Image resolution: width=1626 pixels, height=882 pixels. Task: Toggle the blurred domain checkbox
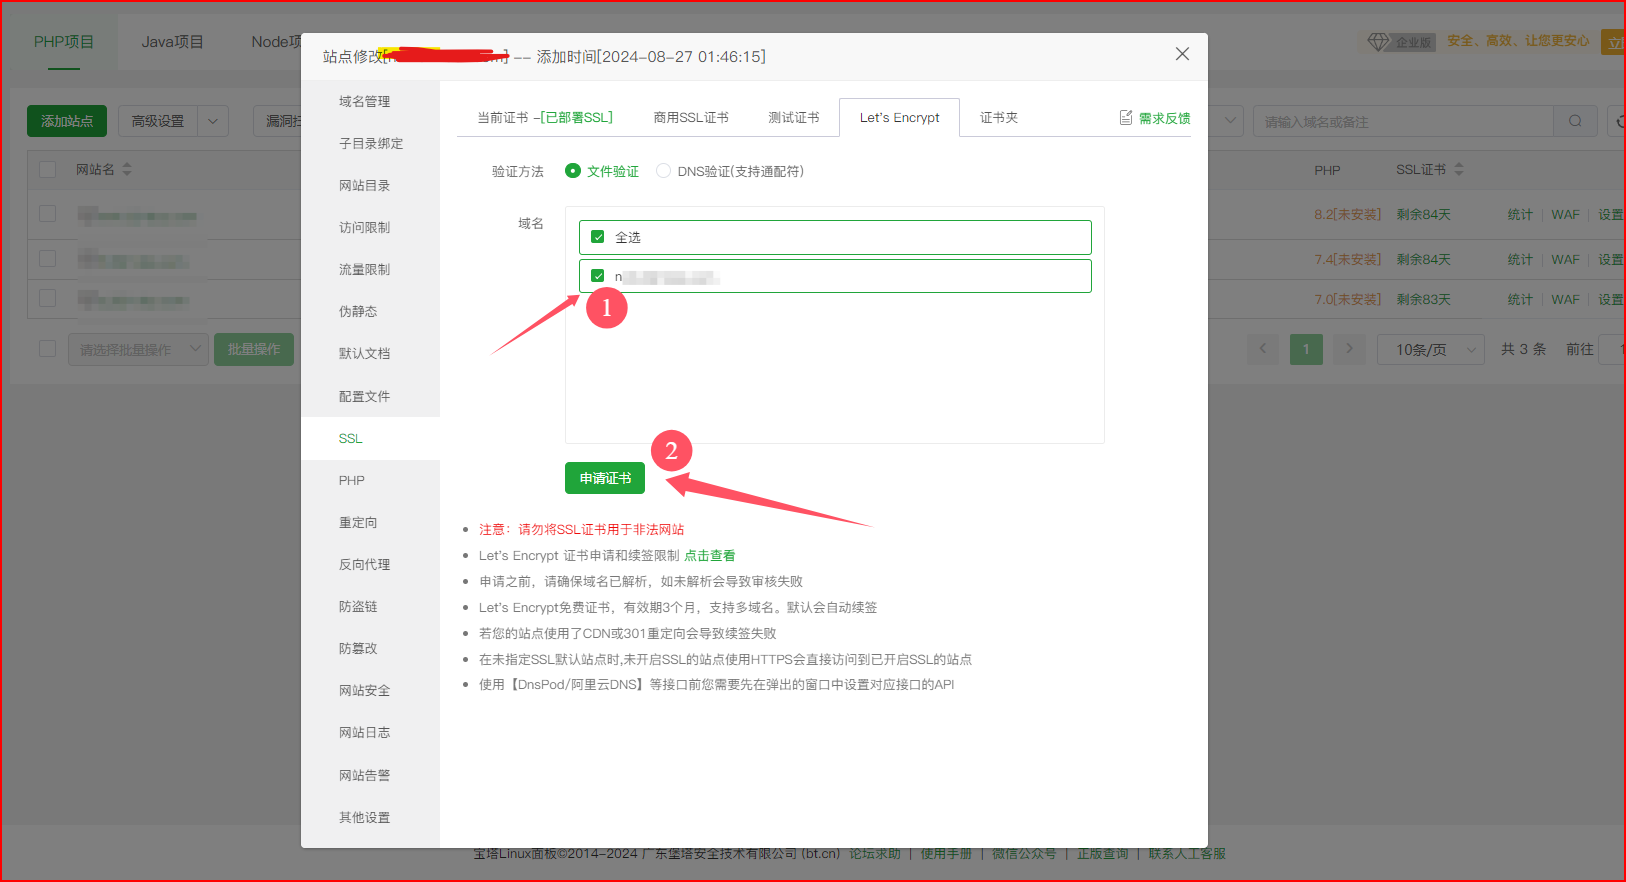click(x=598, y=276)
